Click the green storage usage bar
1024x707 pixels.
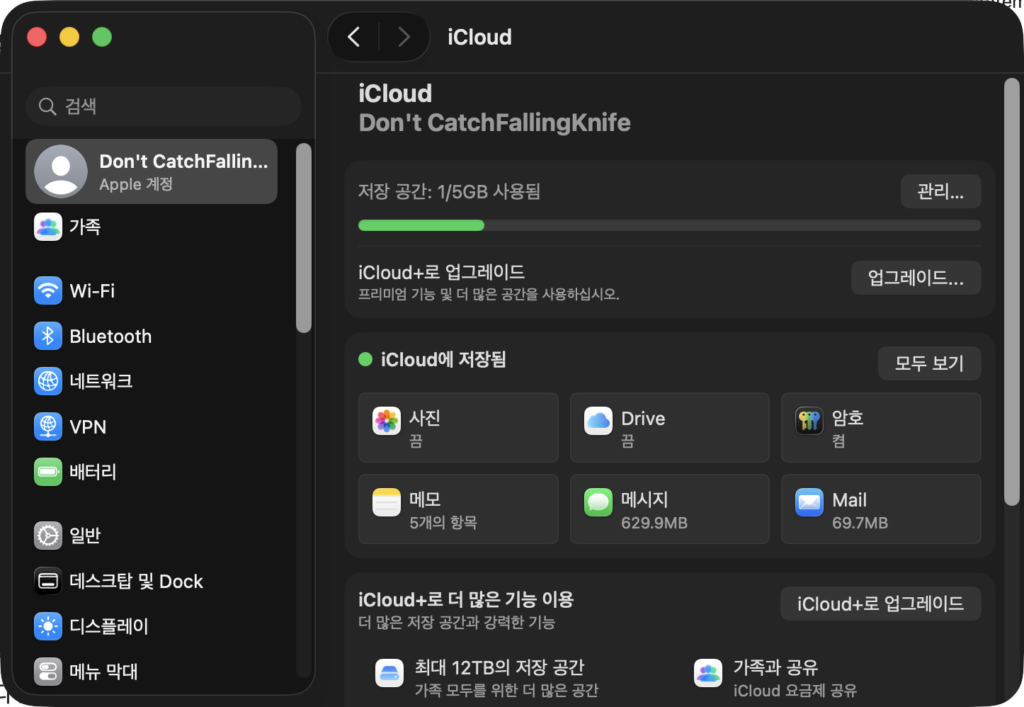coord(421,225)
